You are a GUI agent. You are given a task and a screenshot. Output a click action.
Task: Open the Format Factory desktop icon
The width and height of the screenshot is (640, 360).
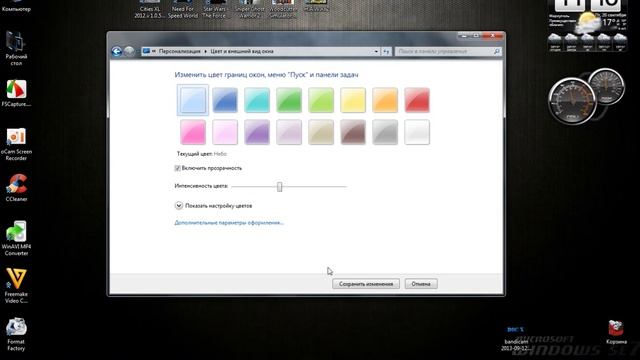[x=16, y=334]
